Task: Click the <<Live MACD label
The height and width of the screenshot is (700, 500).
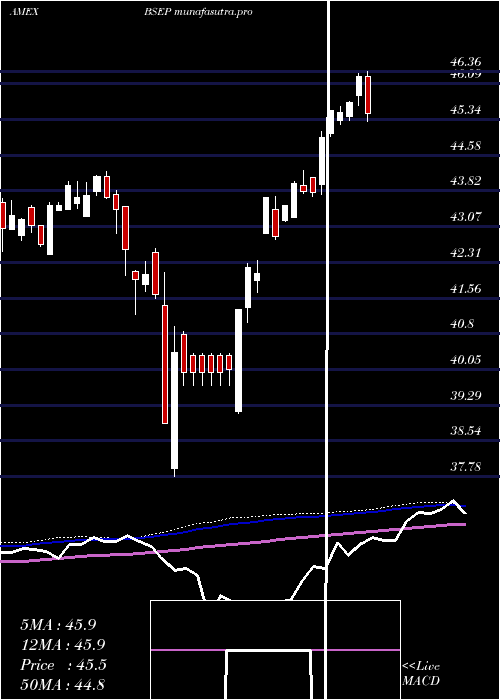Action: (421, 673)
